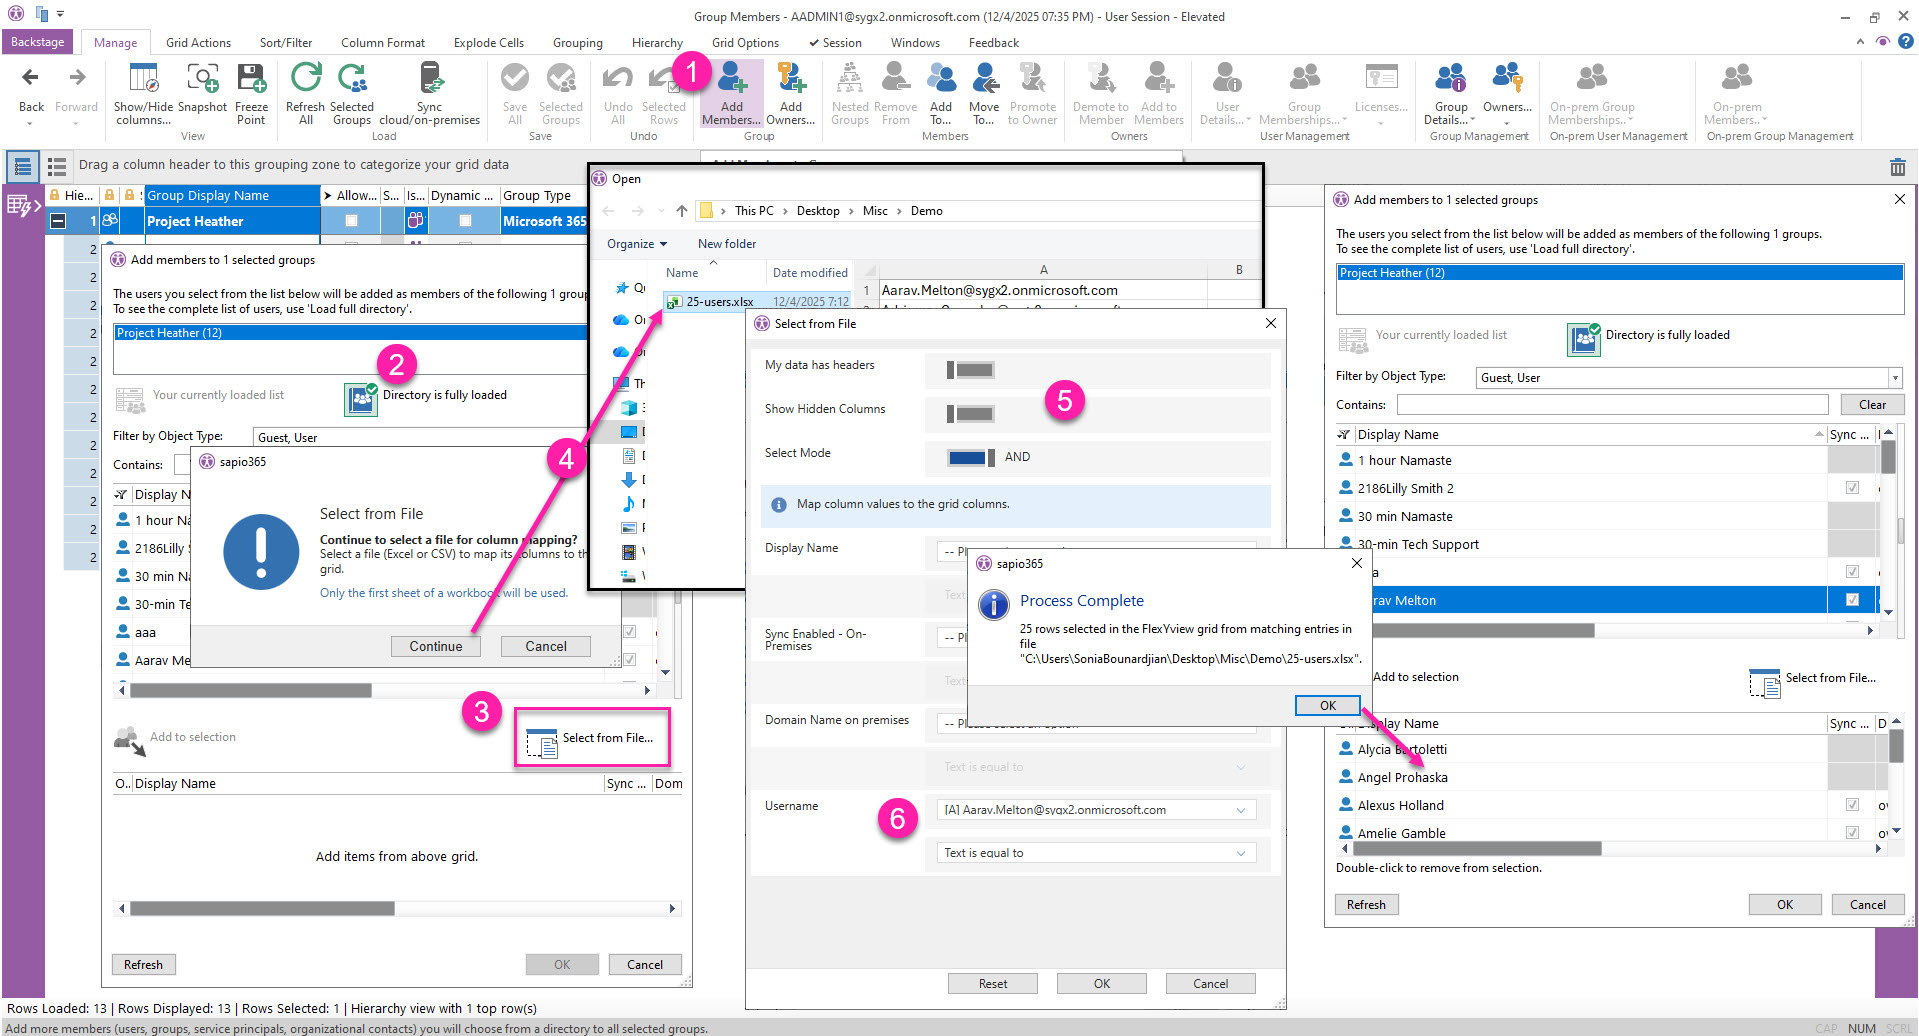
Task: Toggle Dynamic checkbox for Project Heather row
Action: 465,221
